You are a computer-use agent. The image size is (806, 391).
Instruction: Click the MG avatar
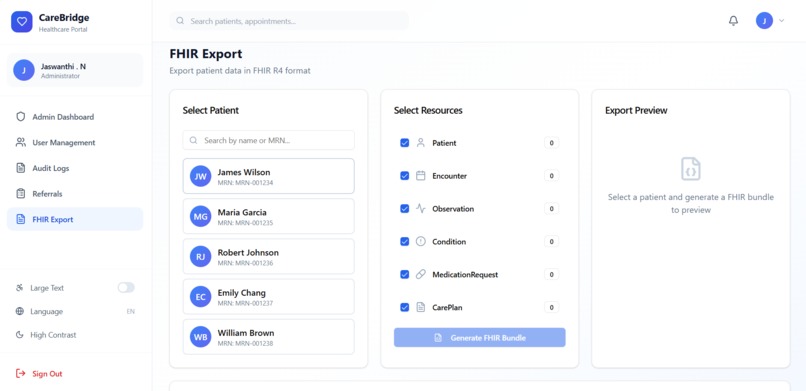[x=200, y=216]
